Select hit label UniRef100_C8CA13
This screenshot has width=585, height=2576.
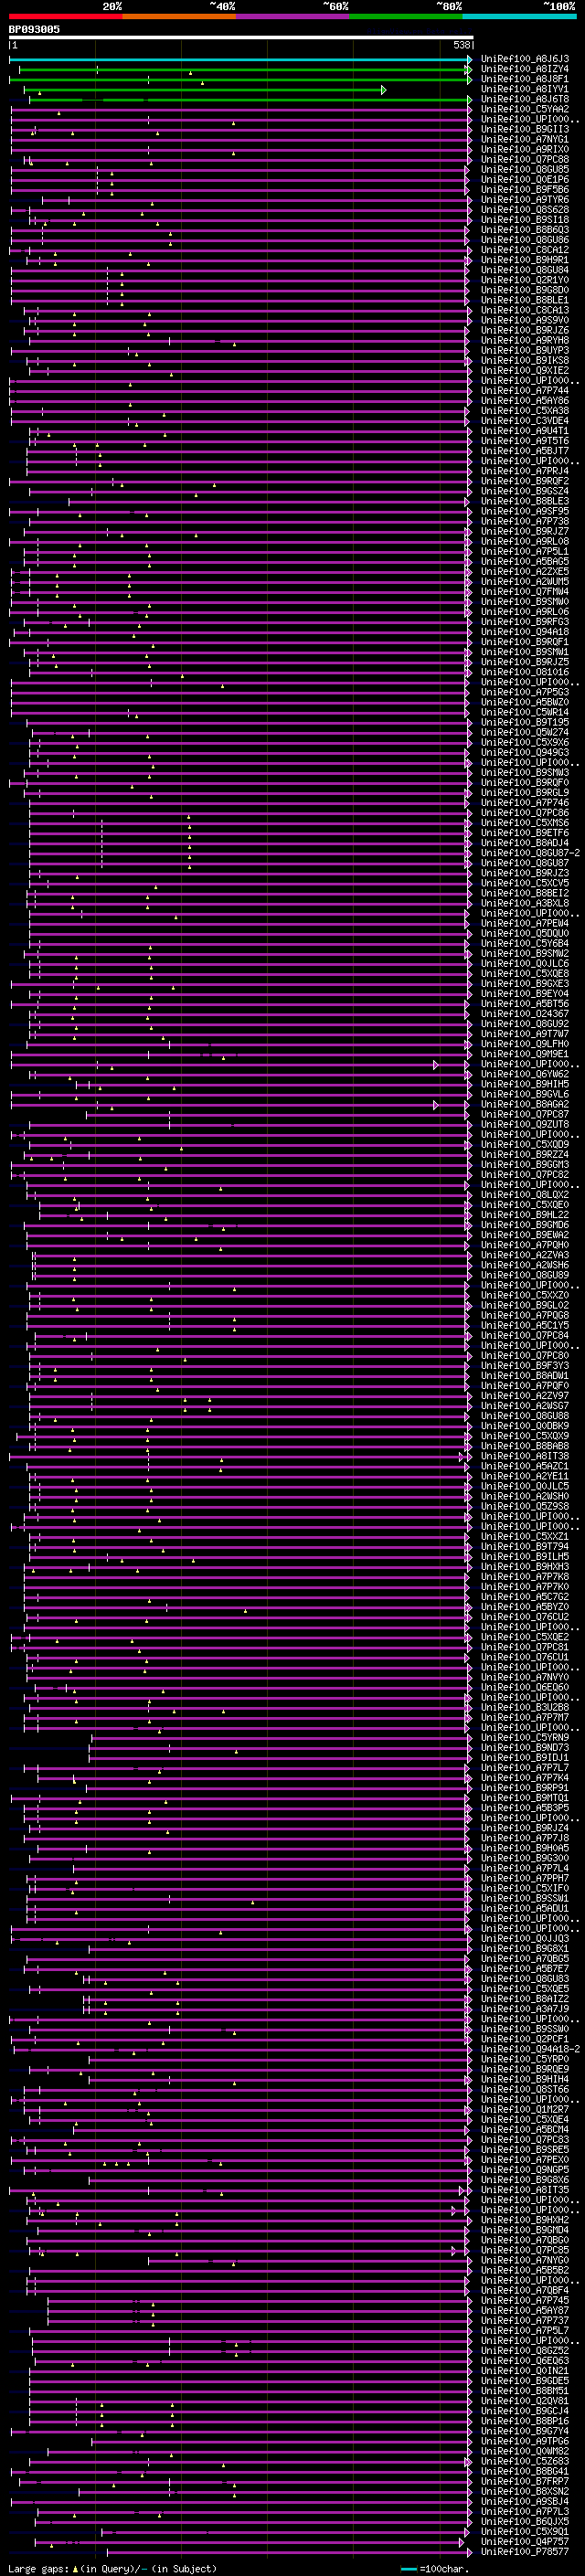point(525,310)
